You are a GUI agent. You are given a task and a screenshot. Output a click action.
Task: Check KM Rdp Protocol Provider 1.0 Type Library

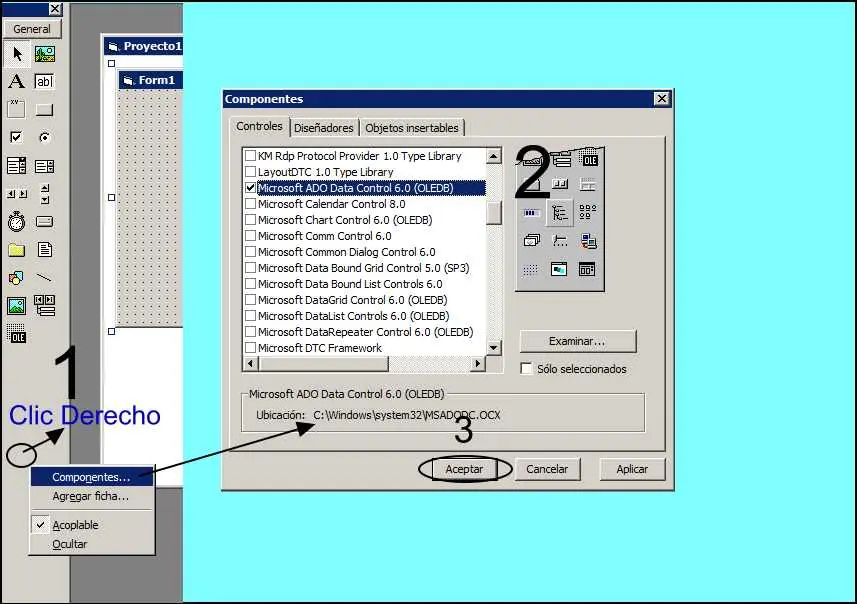coord(250,156)
